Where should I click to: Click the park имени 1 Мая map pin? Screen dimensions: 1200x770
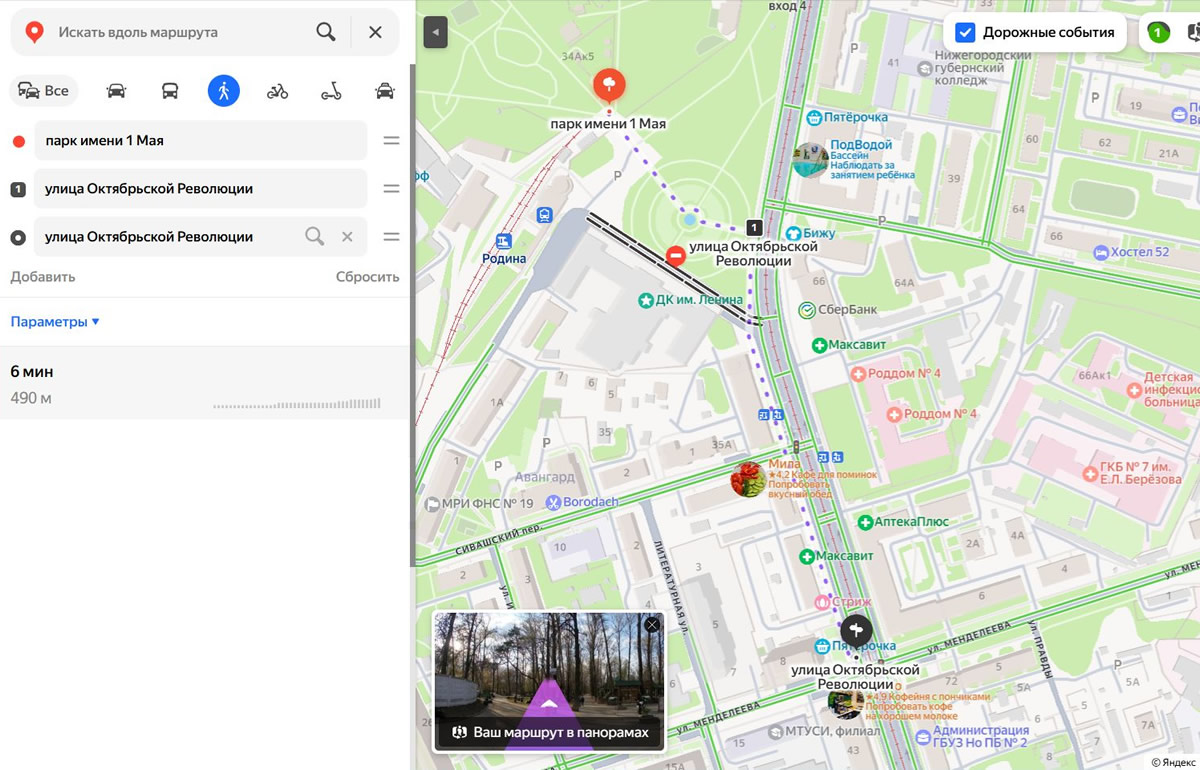(608, 85)
